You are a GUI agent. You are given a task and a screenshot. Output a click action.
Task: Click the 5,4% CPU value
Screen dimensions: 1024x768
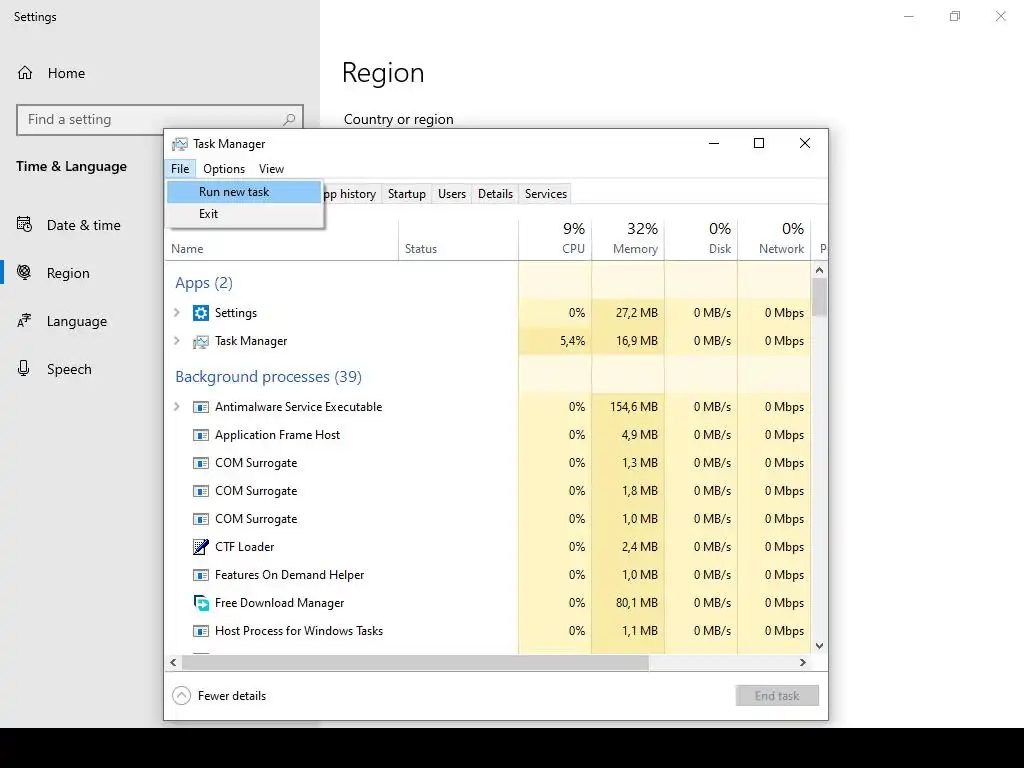point(572,341)
